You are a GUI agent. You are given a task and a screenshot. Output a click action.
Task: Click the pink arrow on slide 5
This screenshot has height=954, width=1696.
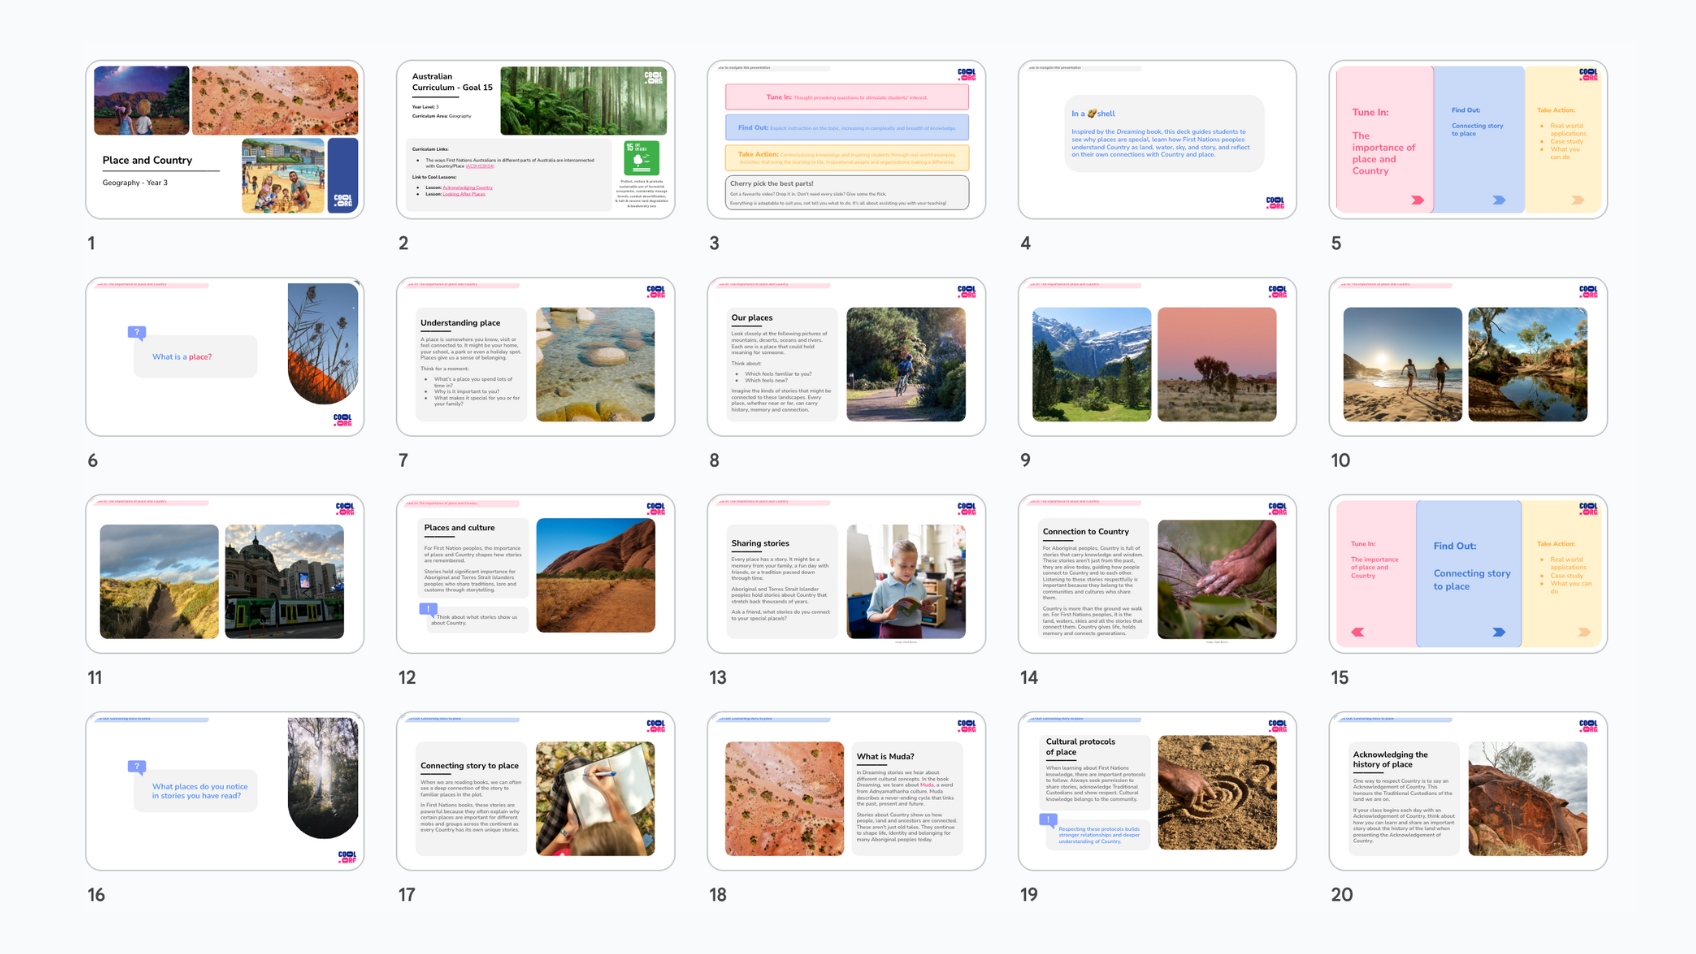coord(1417,200)
